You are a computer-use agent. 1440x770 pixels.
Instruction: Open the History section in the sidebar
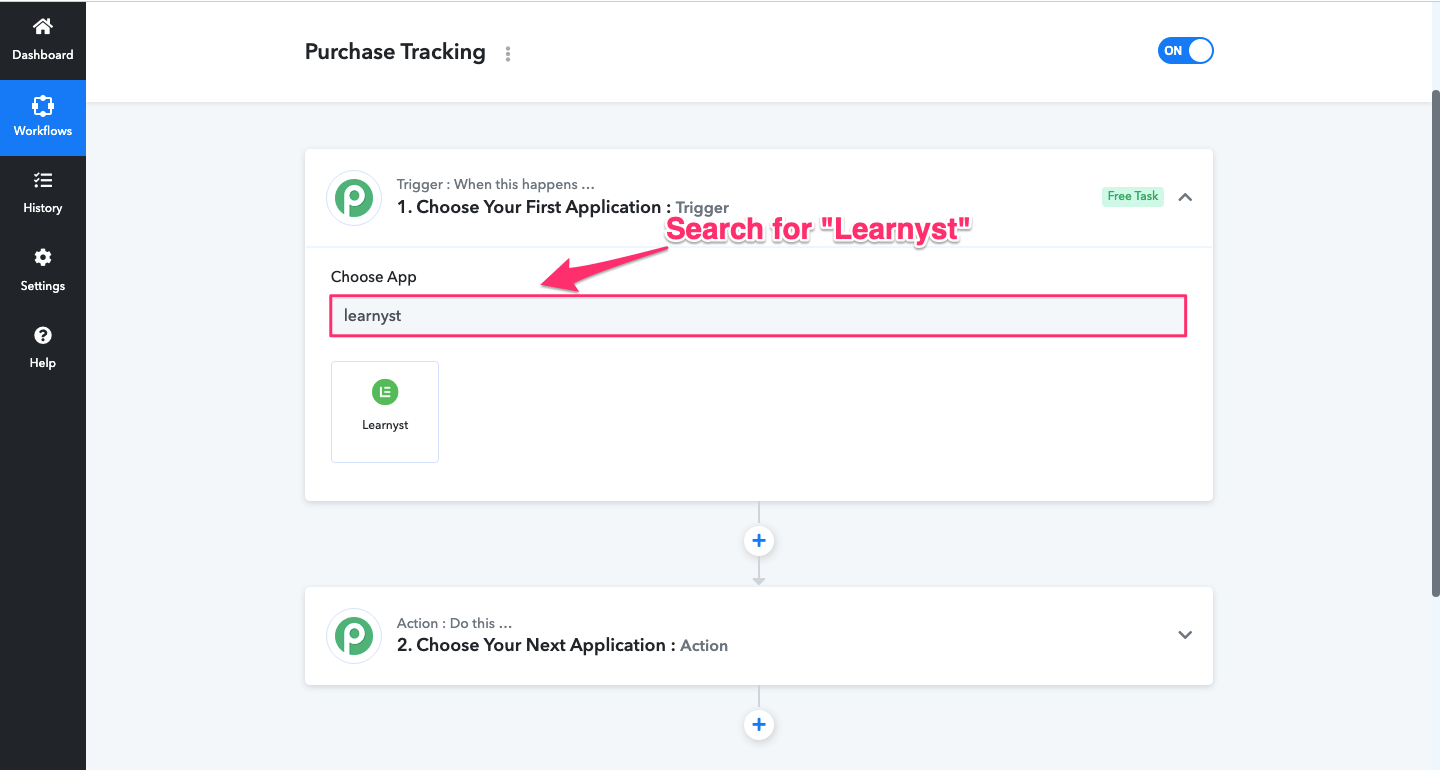[x=43, y=194]
